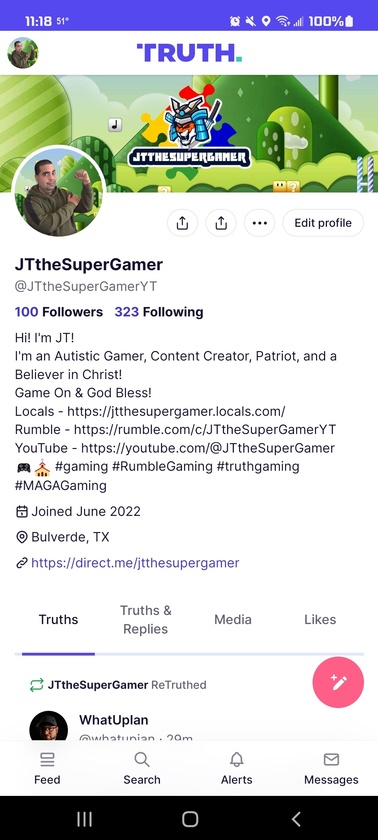Tap the small avatar in top header
This screenshot has width=378, height=840.
[x=22, y=53]
